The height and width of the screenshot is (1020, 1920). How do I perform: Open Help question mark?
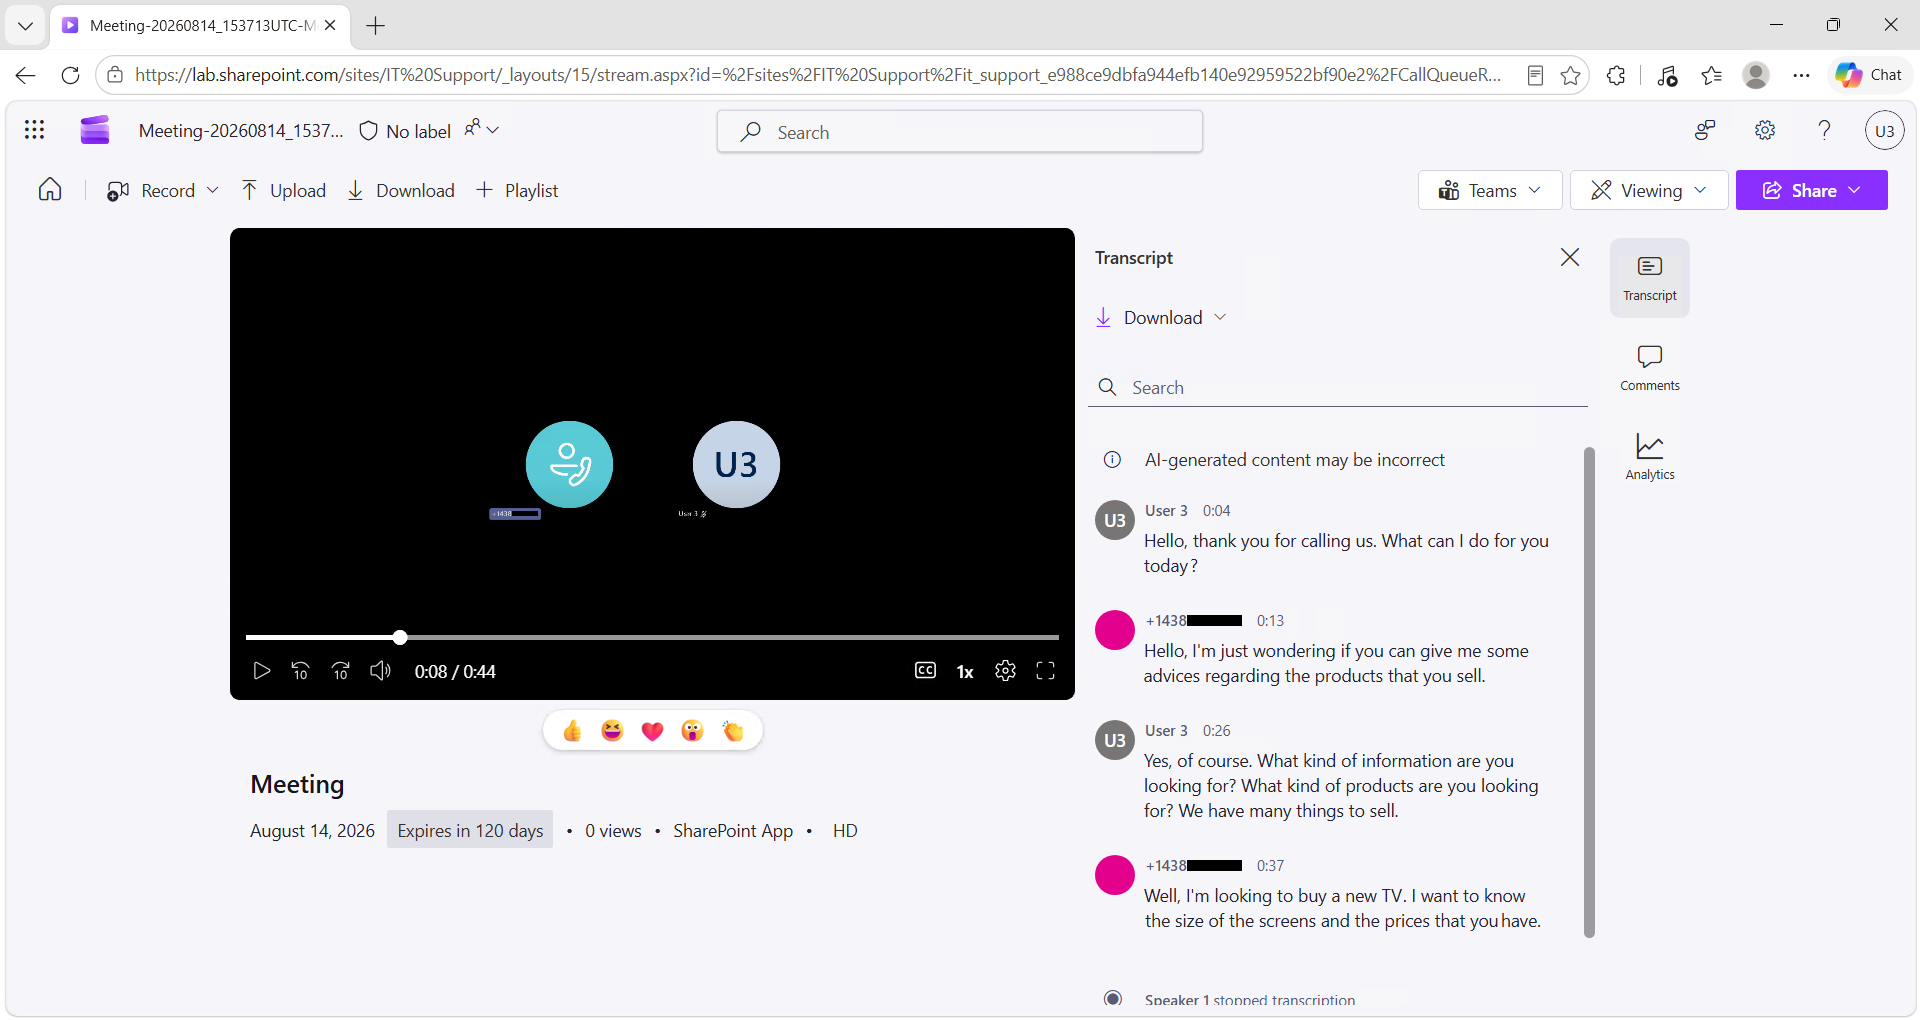tap(1825, 130)
